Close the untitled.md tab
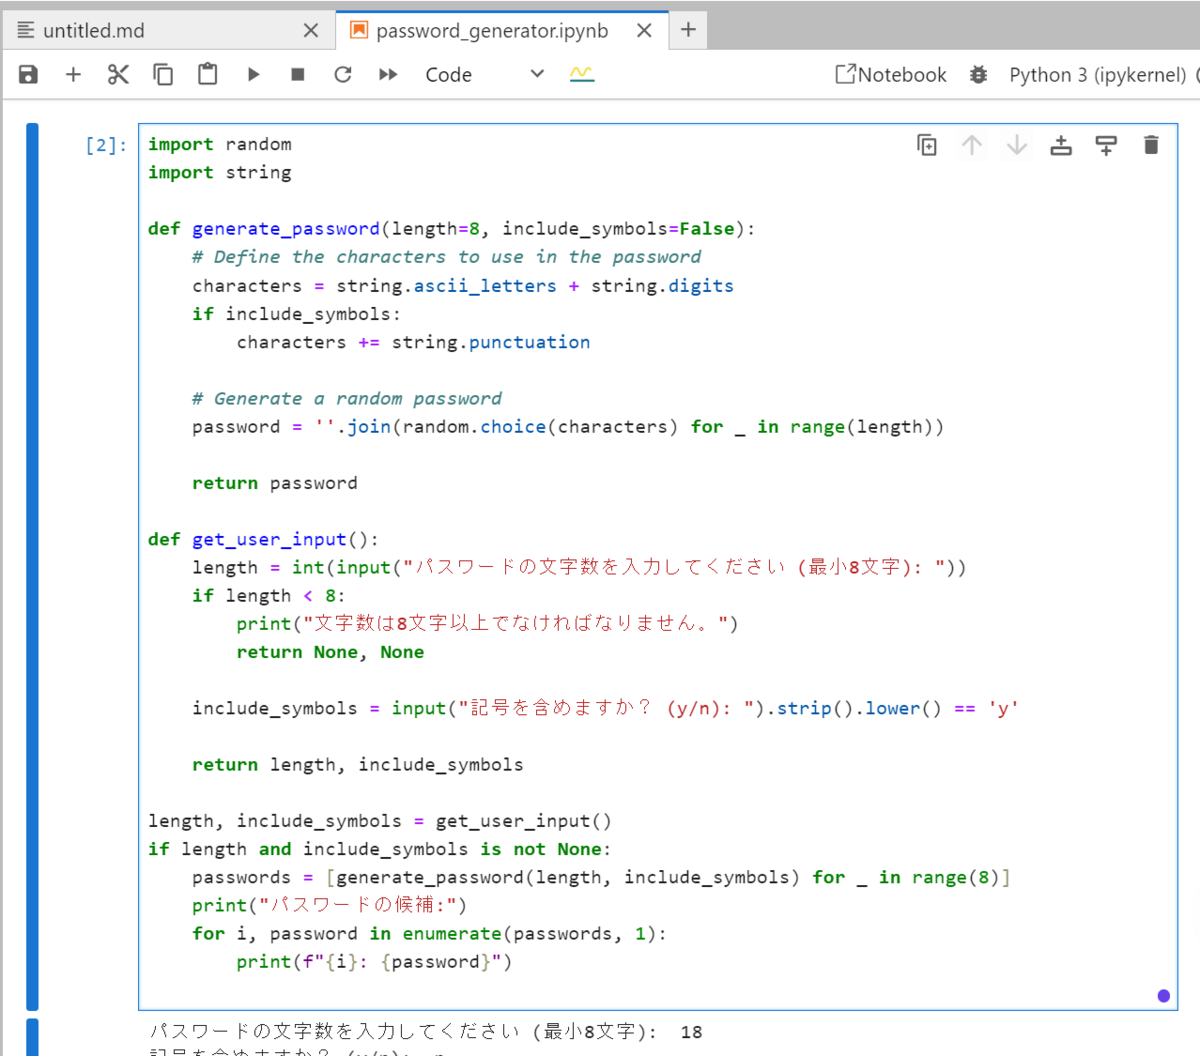Image resolution: width=1200 pixels, height=1056 pixels. click(x=311, y=31)
